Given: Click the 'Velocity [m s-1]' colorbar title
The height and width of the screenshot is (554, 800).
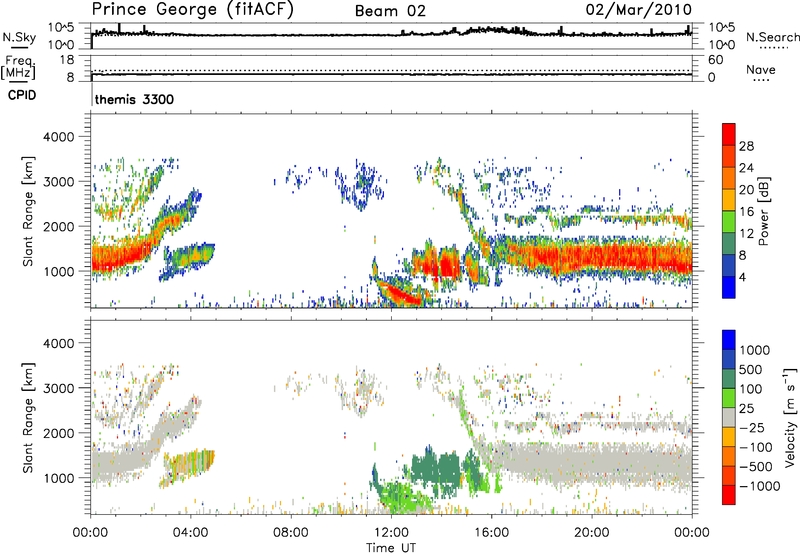Looking at the screenshot, I should (790, 417).
